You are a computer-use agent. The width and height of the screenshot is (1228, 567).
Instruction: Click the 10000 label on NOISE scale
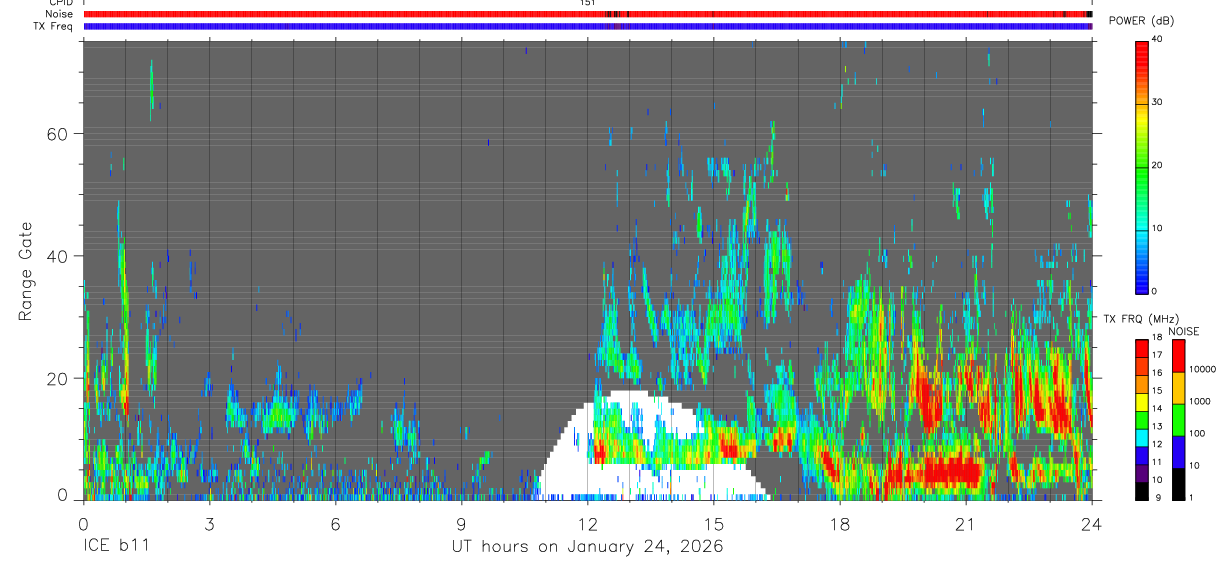point(1202,369)
